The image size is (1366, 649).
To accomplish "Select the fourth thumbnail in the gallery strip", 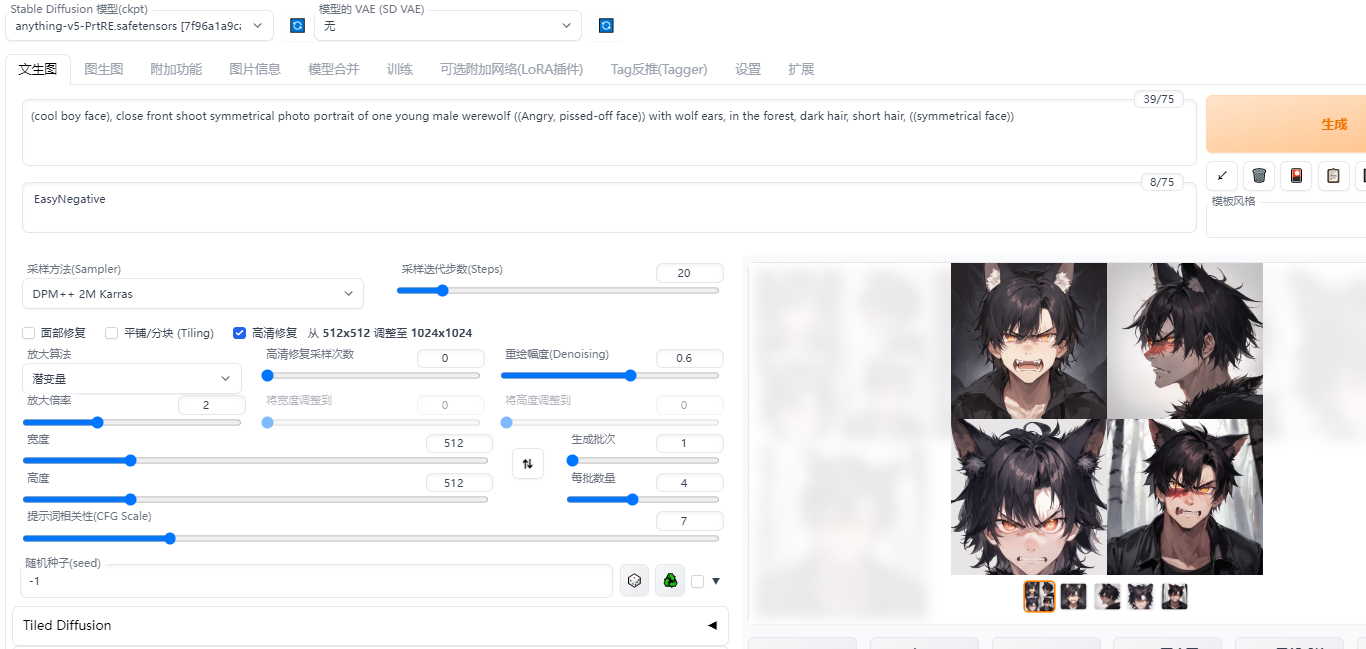I will [x=1141, y=597].
